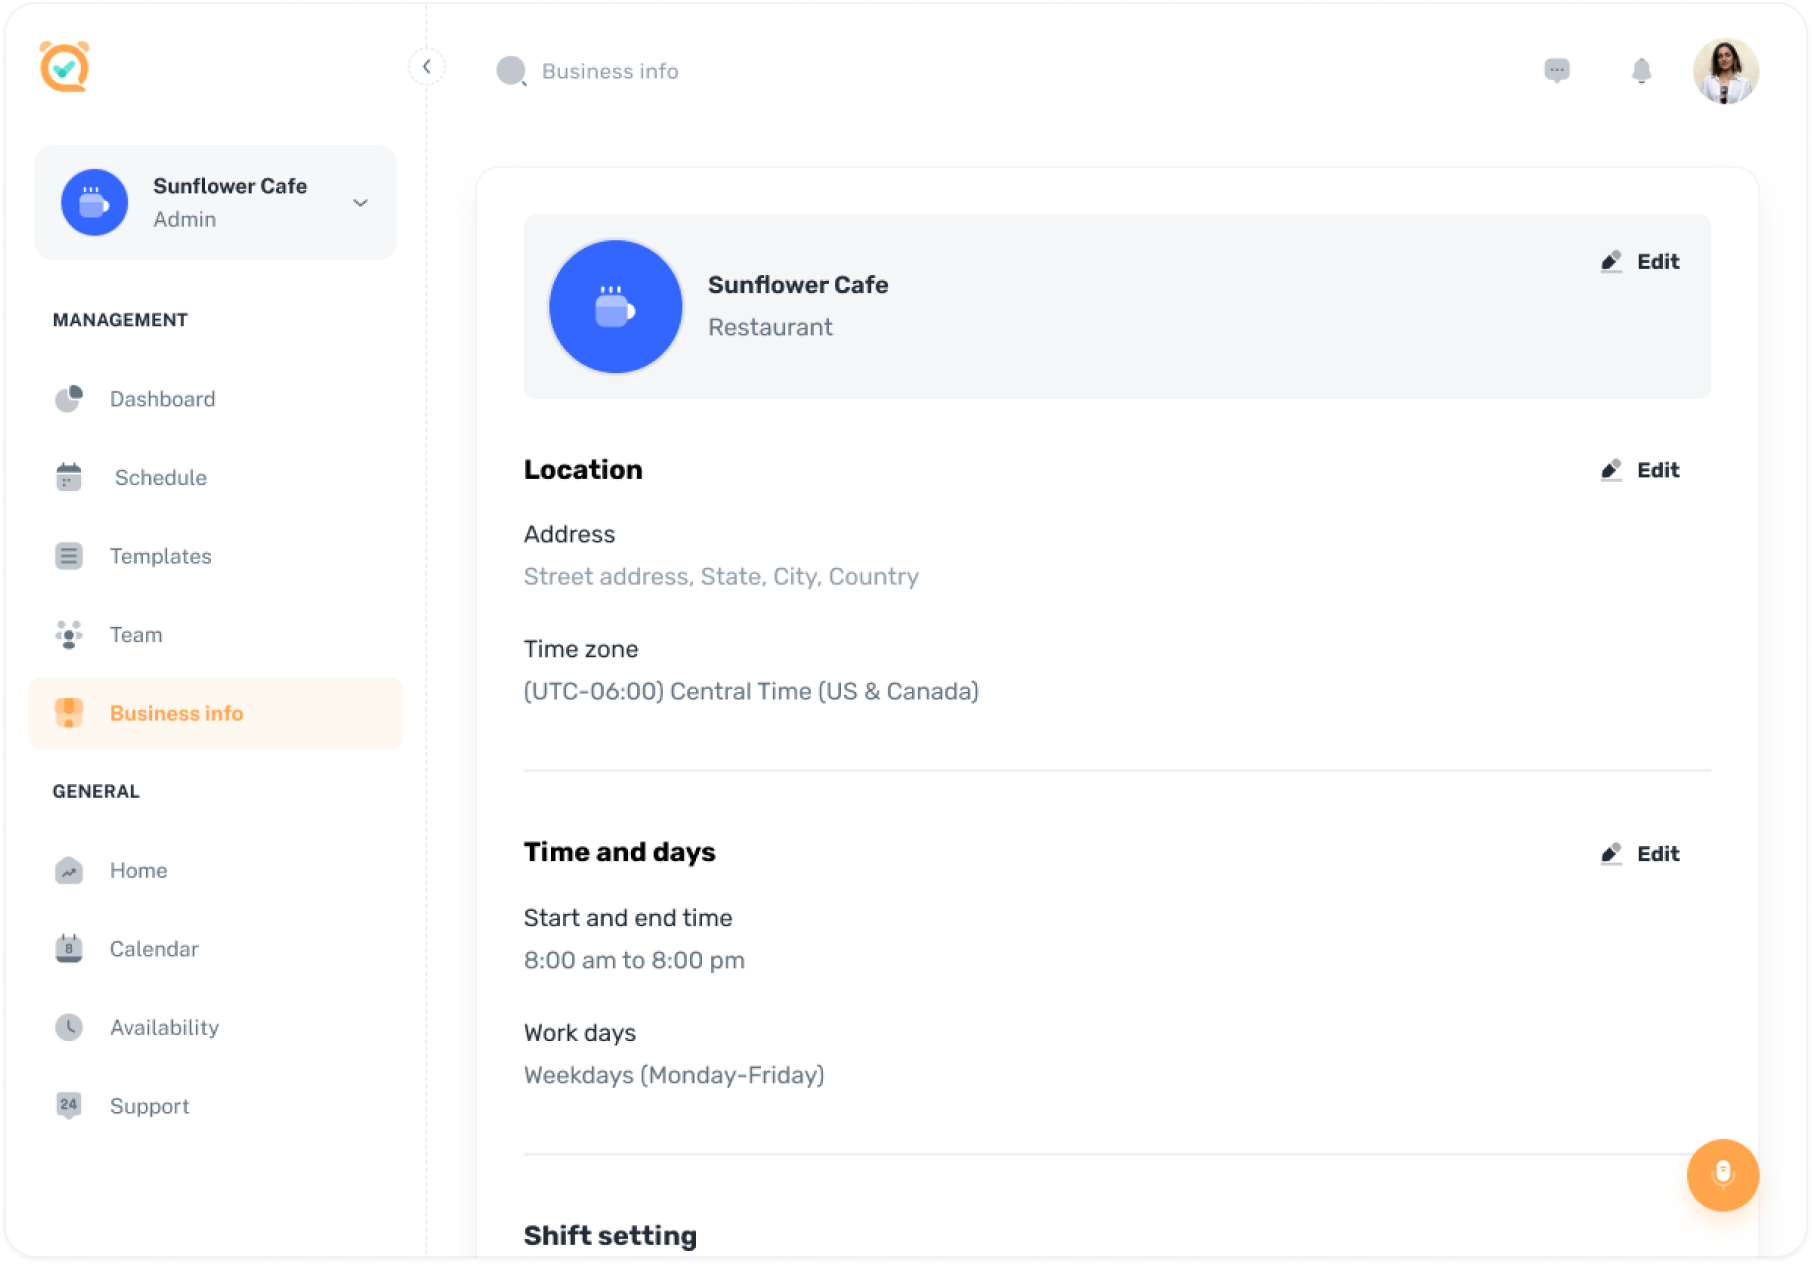1812x1264 pixels.
Task: Expand the Sunflower Cafe workspace dropdown
Action: pos(360,203)
